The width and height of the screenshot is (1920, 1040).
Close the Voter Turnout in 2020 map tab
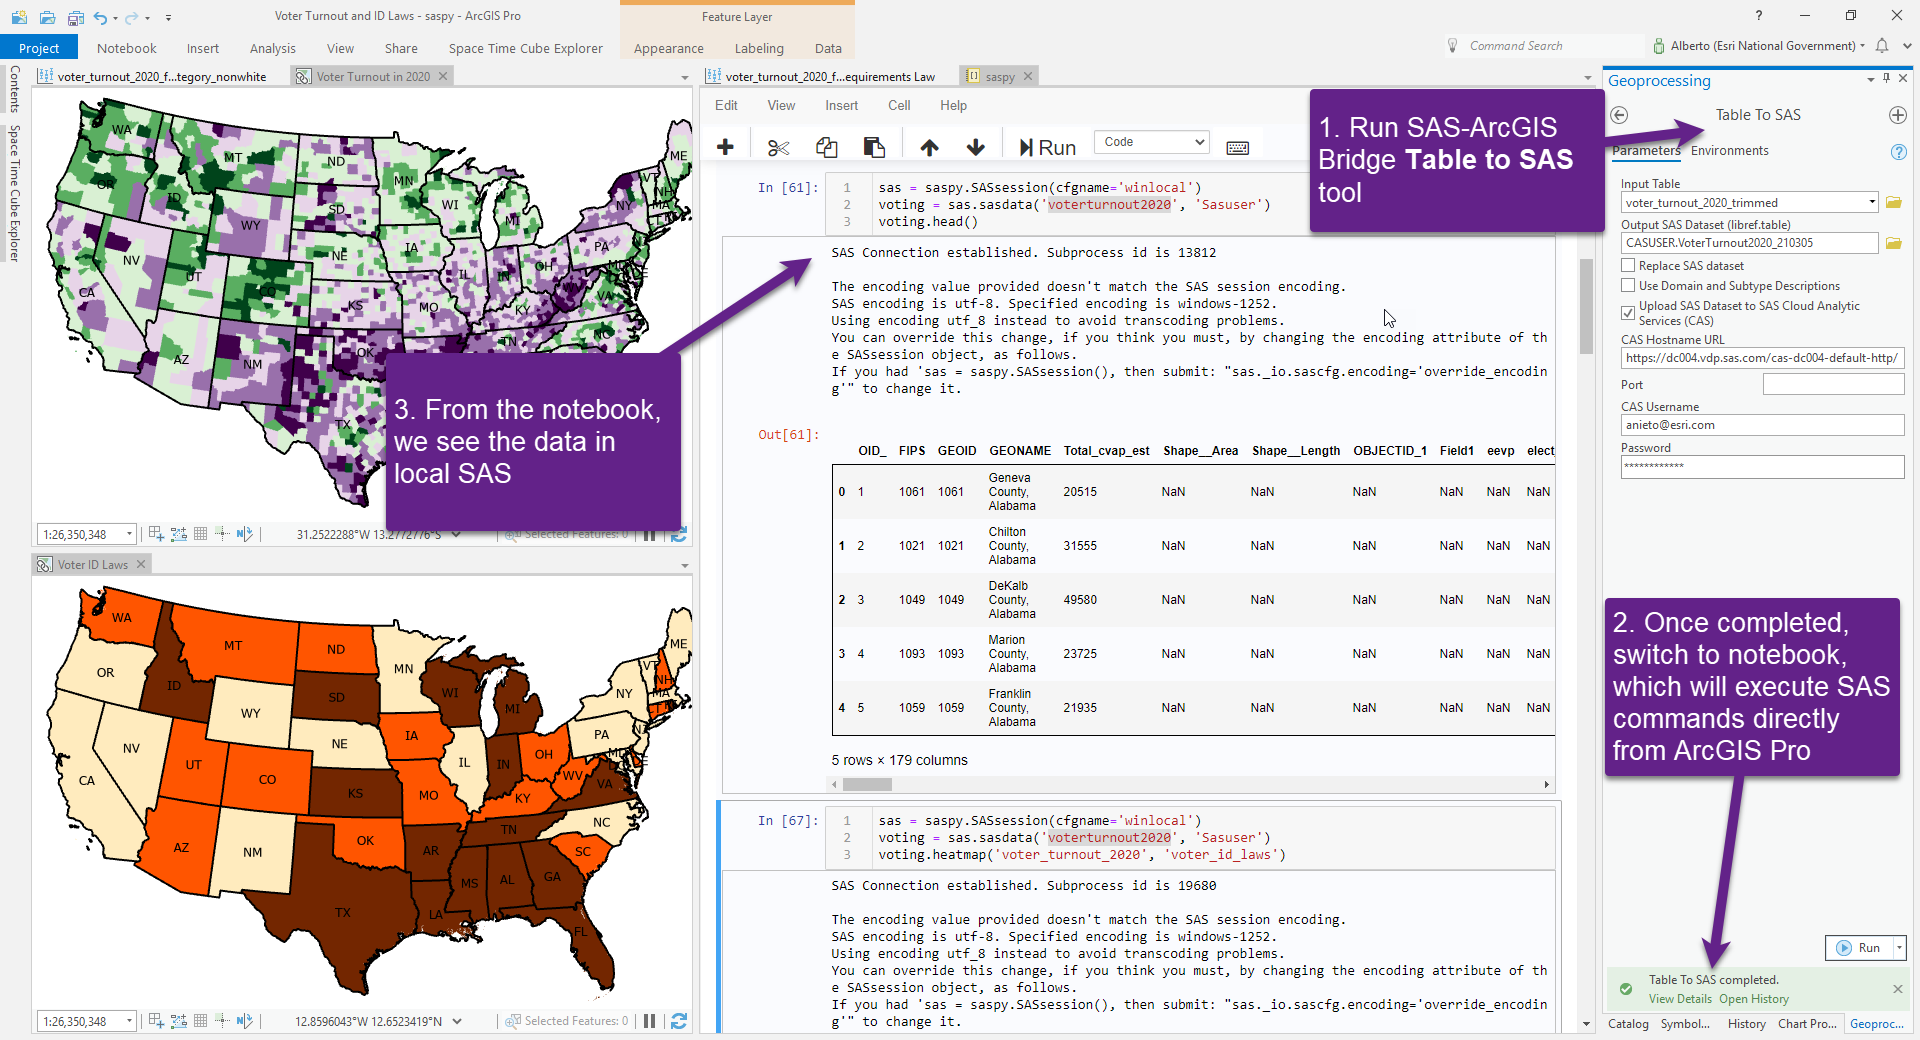(x=443, y=76)
